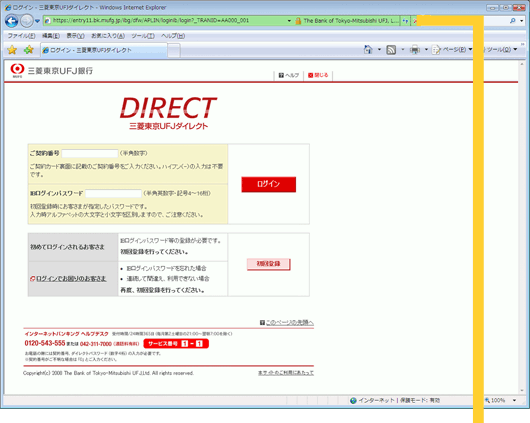The width and height of the screenshot is (530, 423).
Task: Click the 100% zoom level control
Action: [495, 400]
